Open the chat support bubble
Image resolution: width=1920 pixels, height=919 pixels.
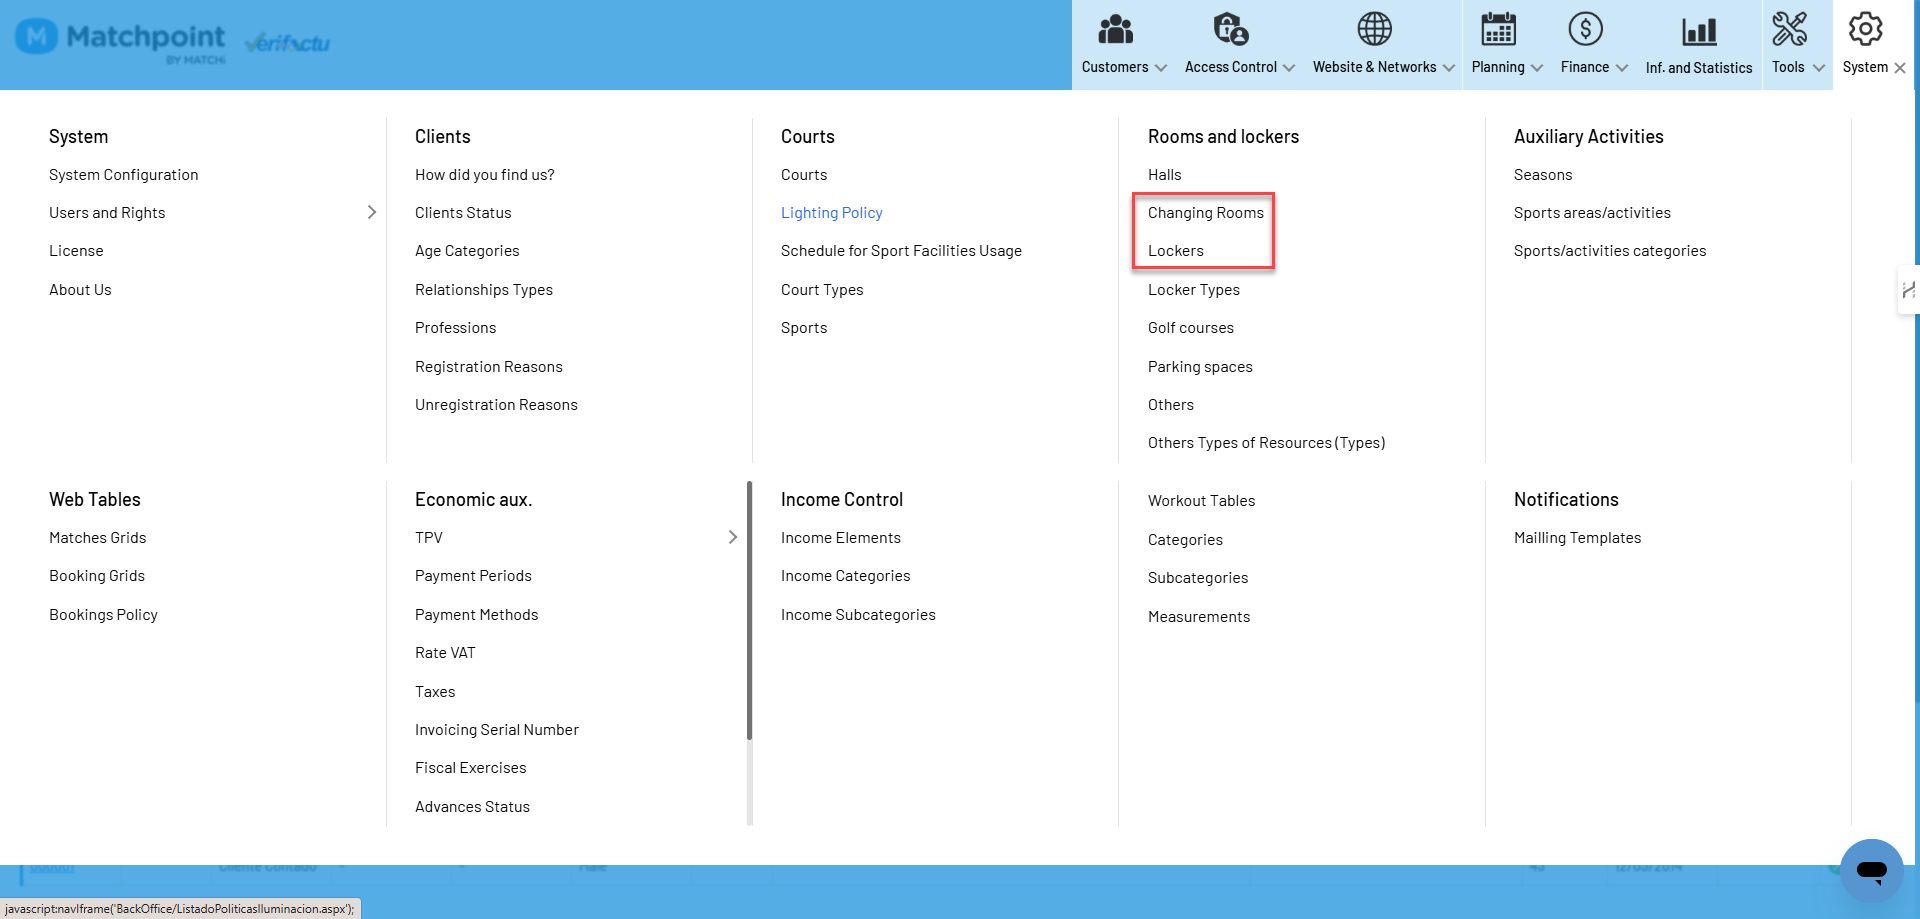[1871, 870]
